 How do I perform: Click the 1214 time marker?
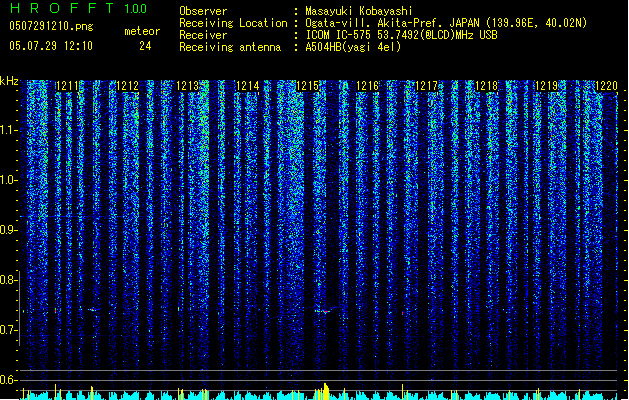pos(247,85)
